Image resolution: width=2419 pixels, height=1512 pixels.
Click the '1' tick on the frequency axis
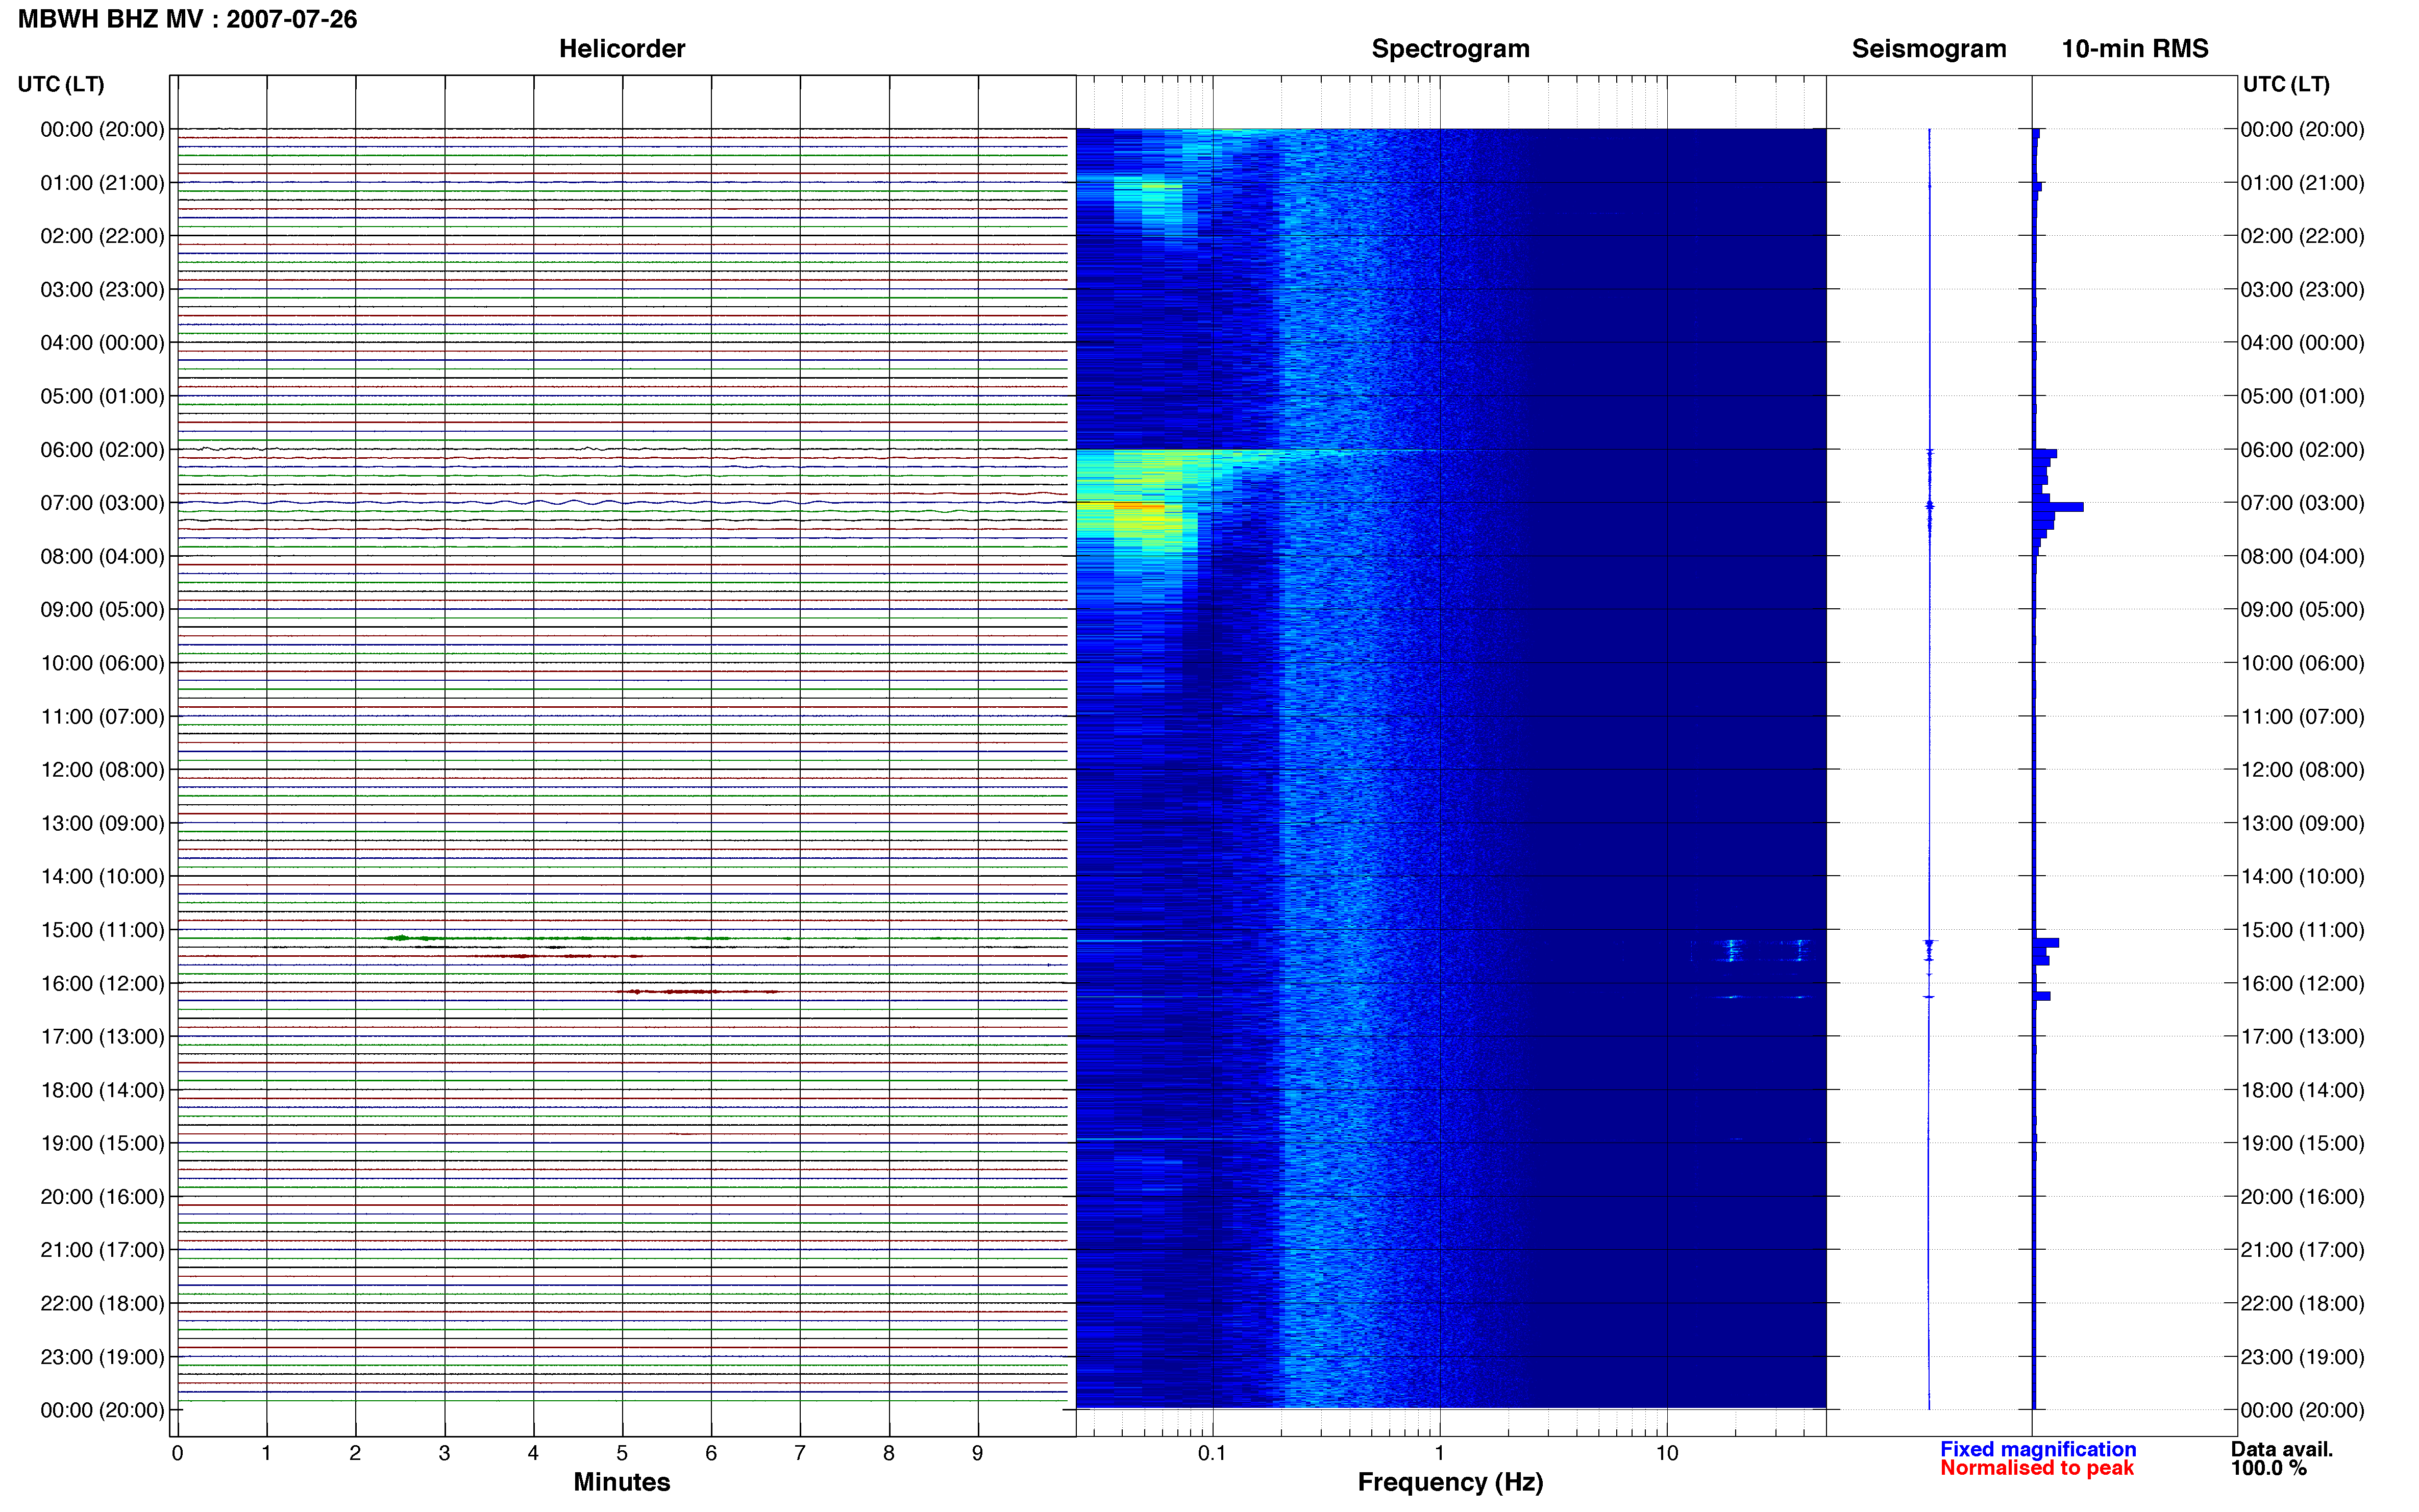click(x=1439, y=1453)
